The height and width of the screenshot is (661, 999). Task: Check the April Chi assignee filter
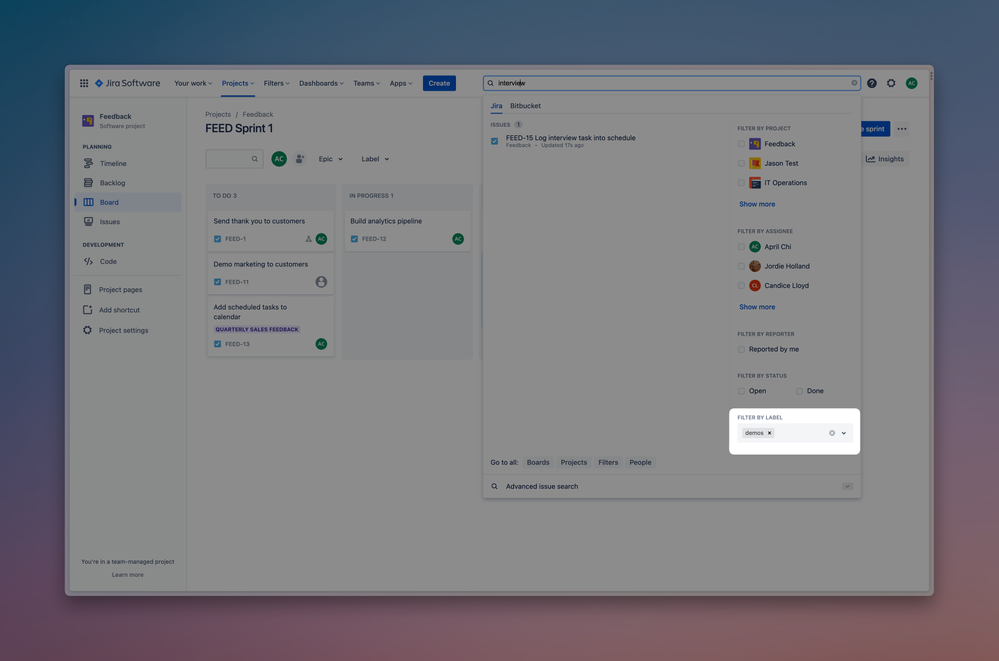[741, 247]
